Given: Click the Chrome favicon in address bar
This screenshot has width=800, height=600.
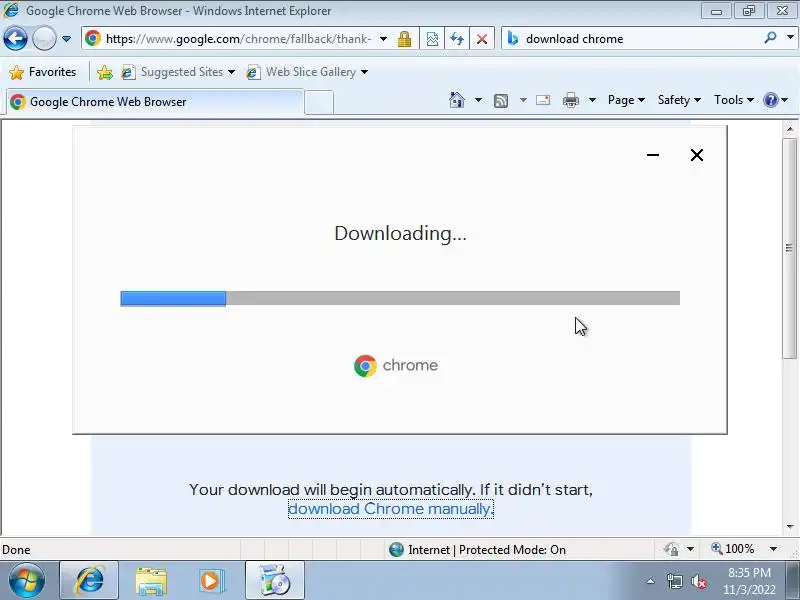Looking at the screenshot, I should point(93,38).
